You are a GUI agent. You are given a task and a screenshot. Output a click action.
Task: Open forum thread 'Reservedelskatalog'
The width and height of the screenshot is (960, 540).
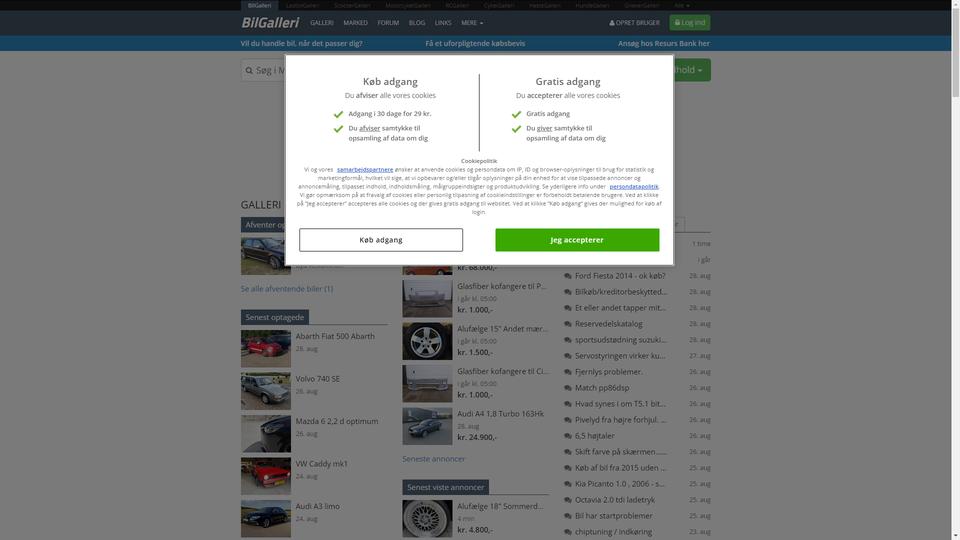coord(609,323)
